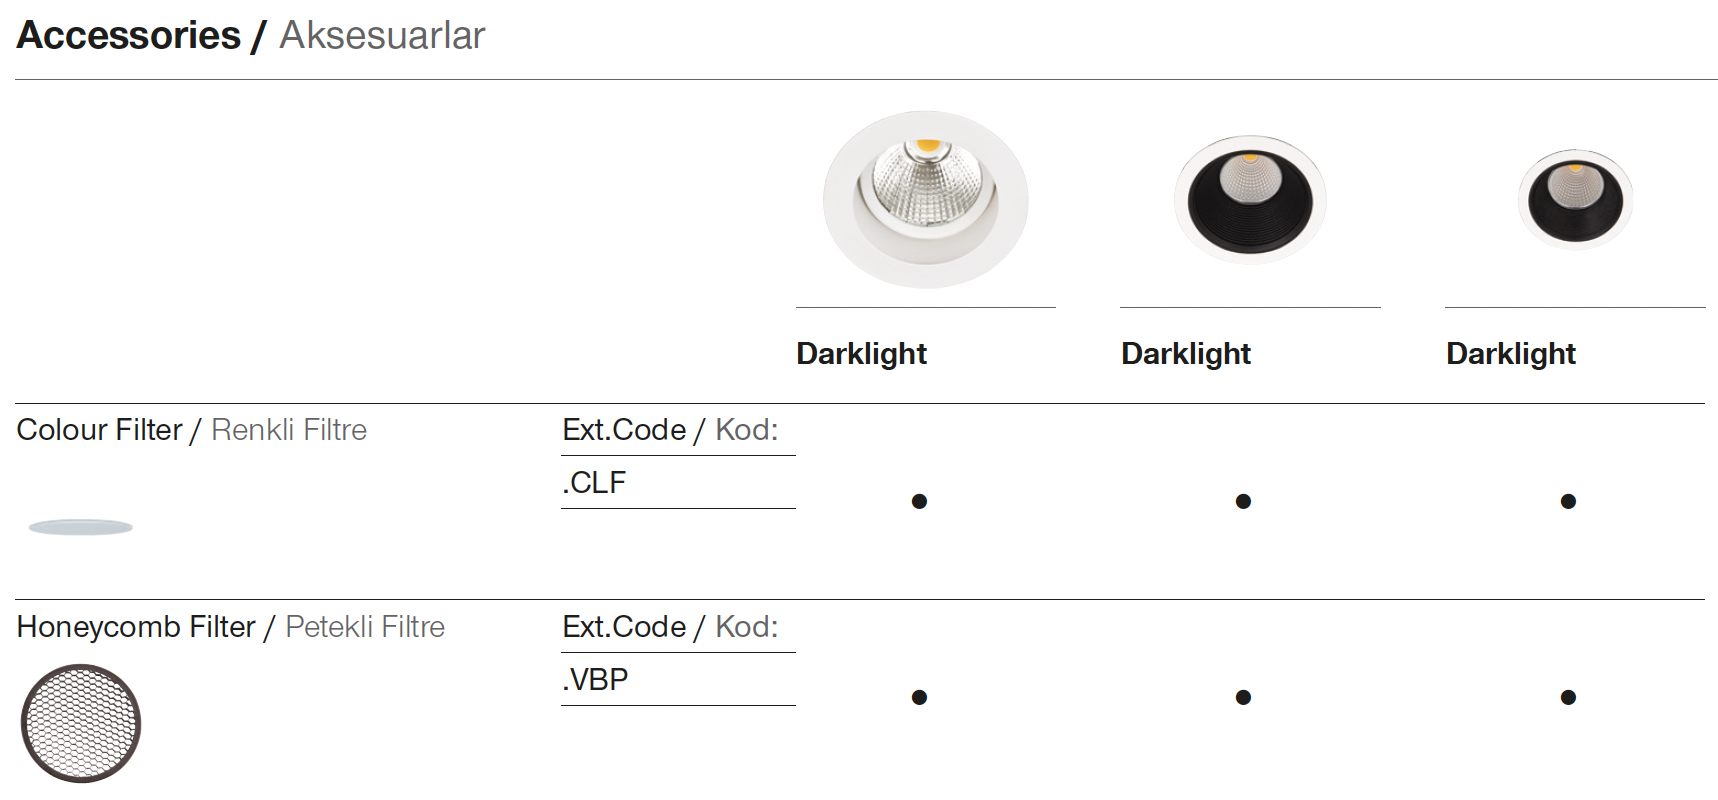This screenshot has width=1718, height=800.
Task: Click the middle Darklight column title
Action: point(1186,354)
